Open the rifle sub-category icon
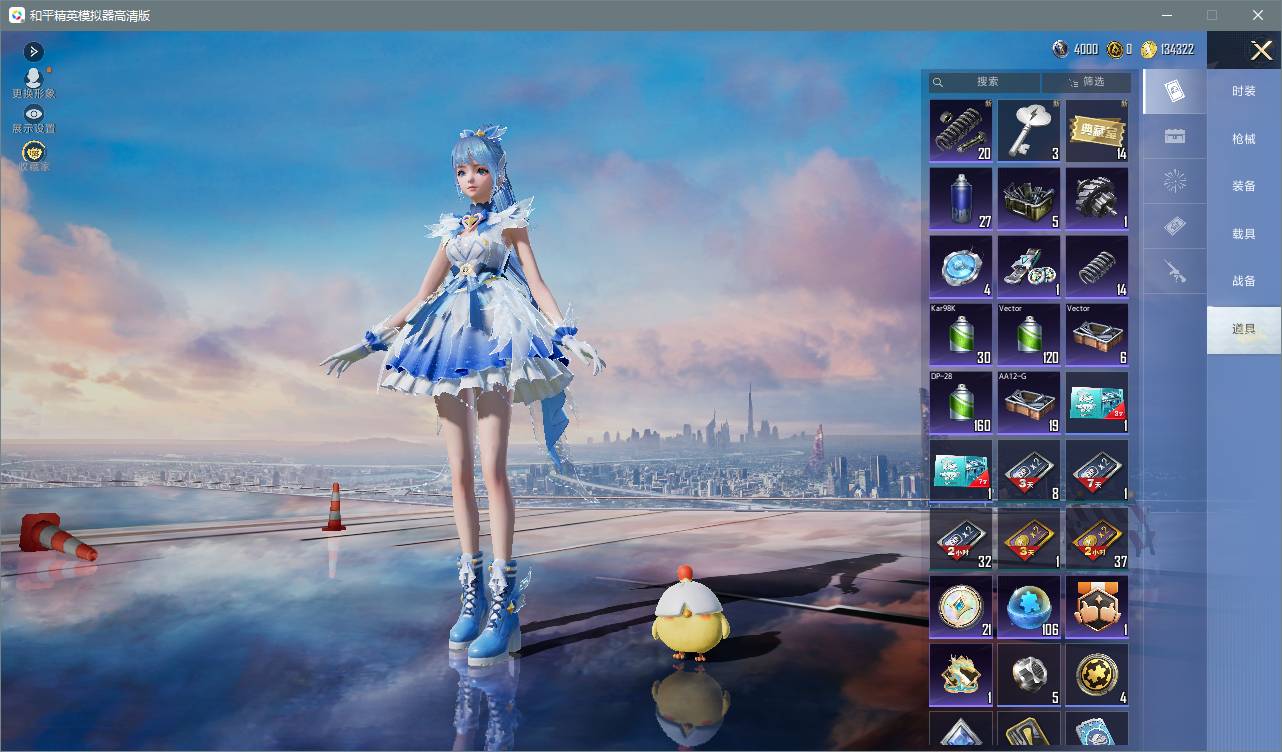The image size is (1282, 752). tap(1175, 272)
